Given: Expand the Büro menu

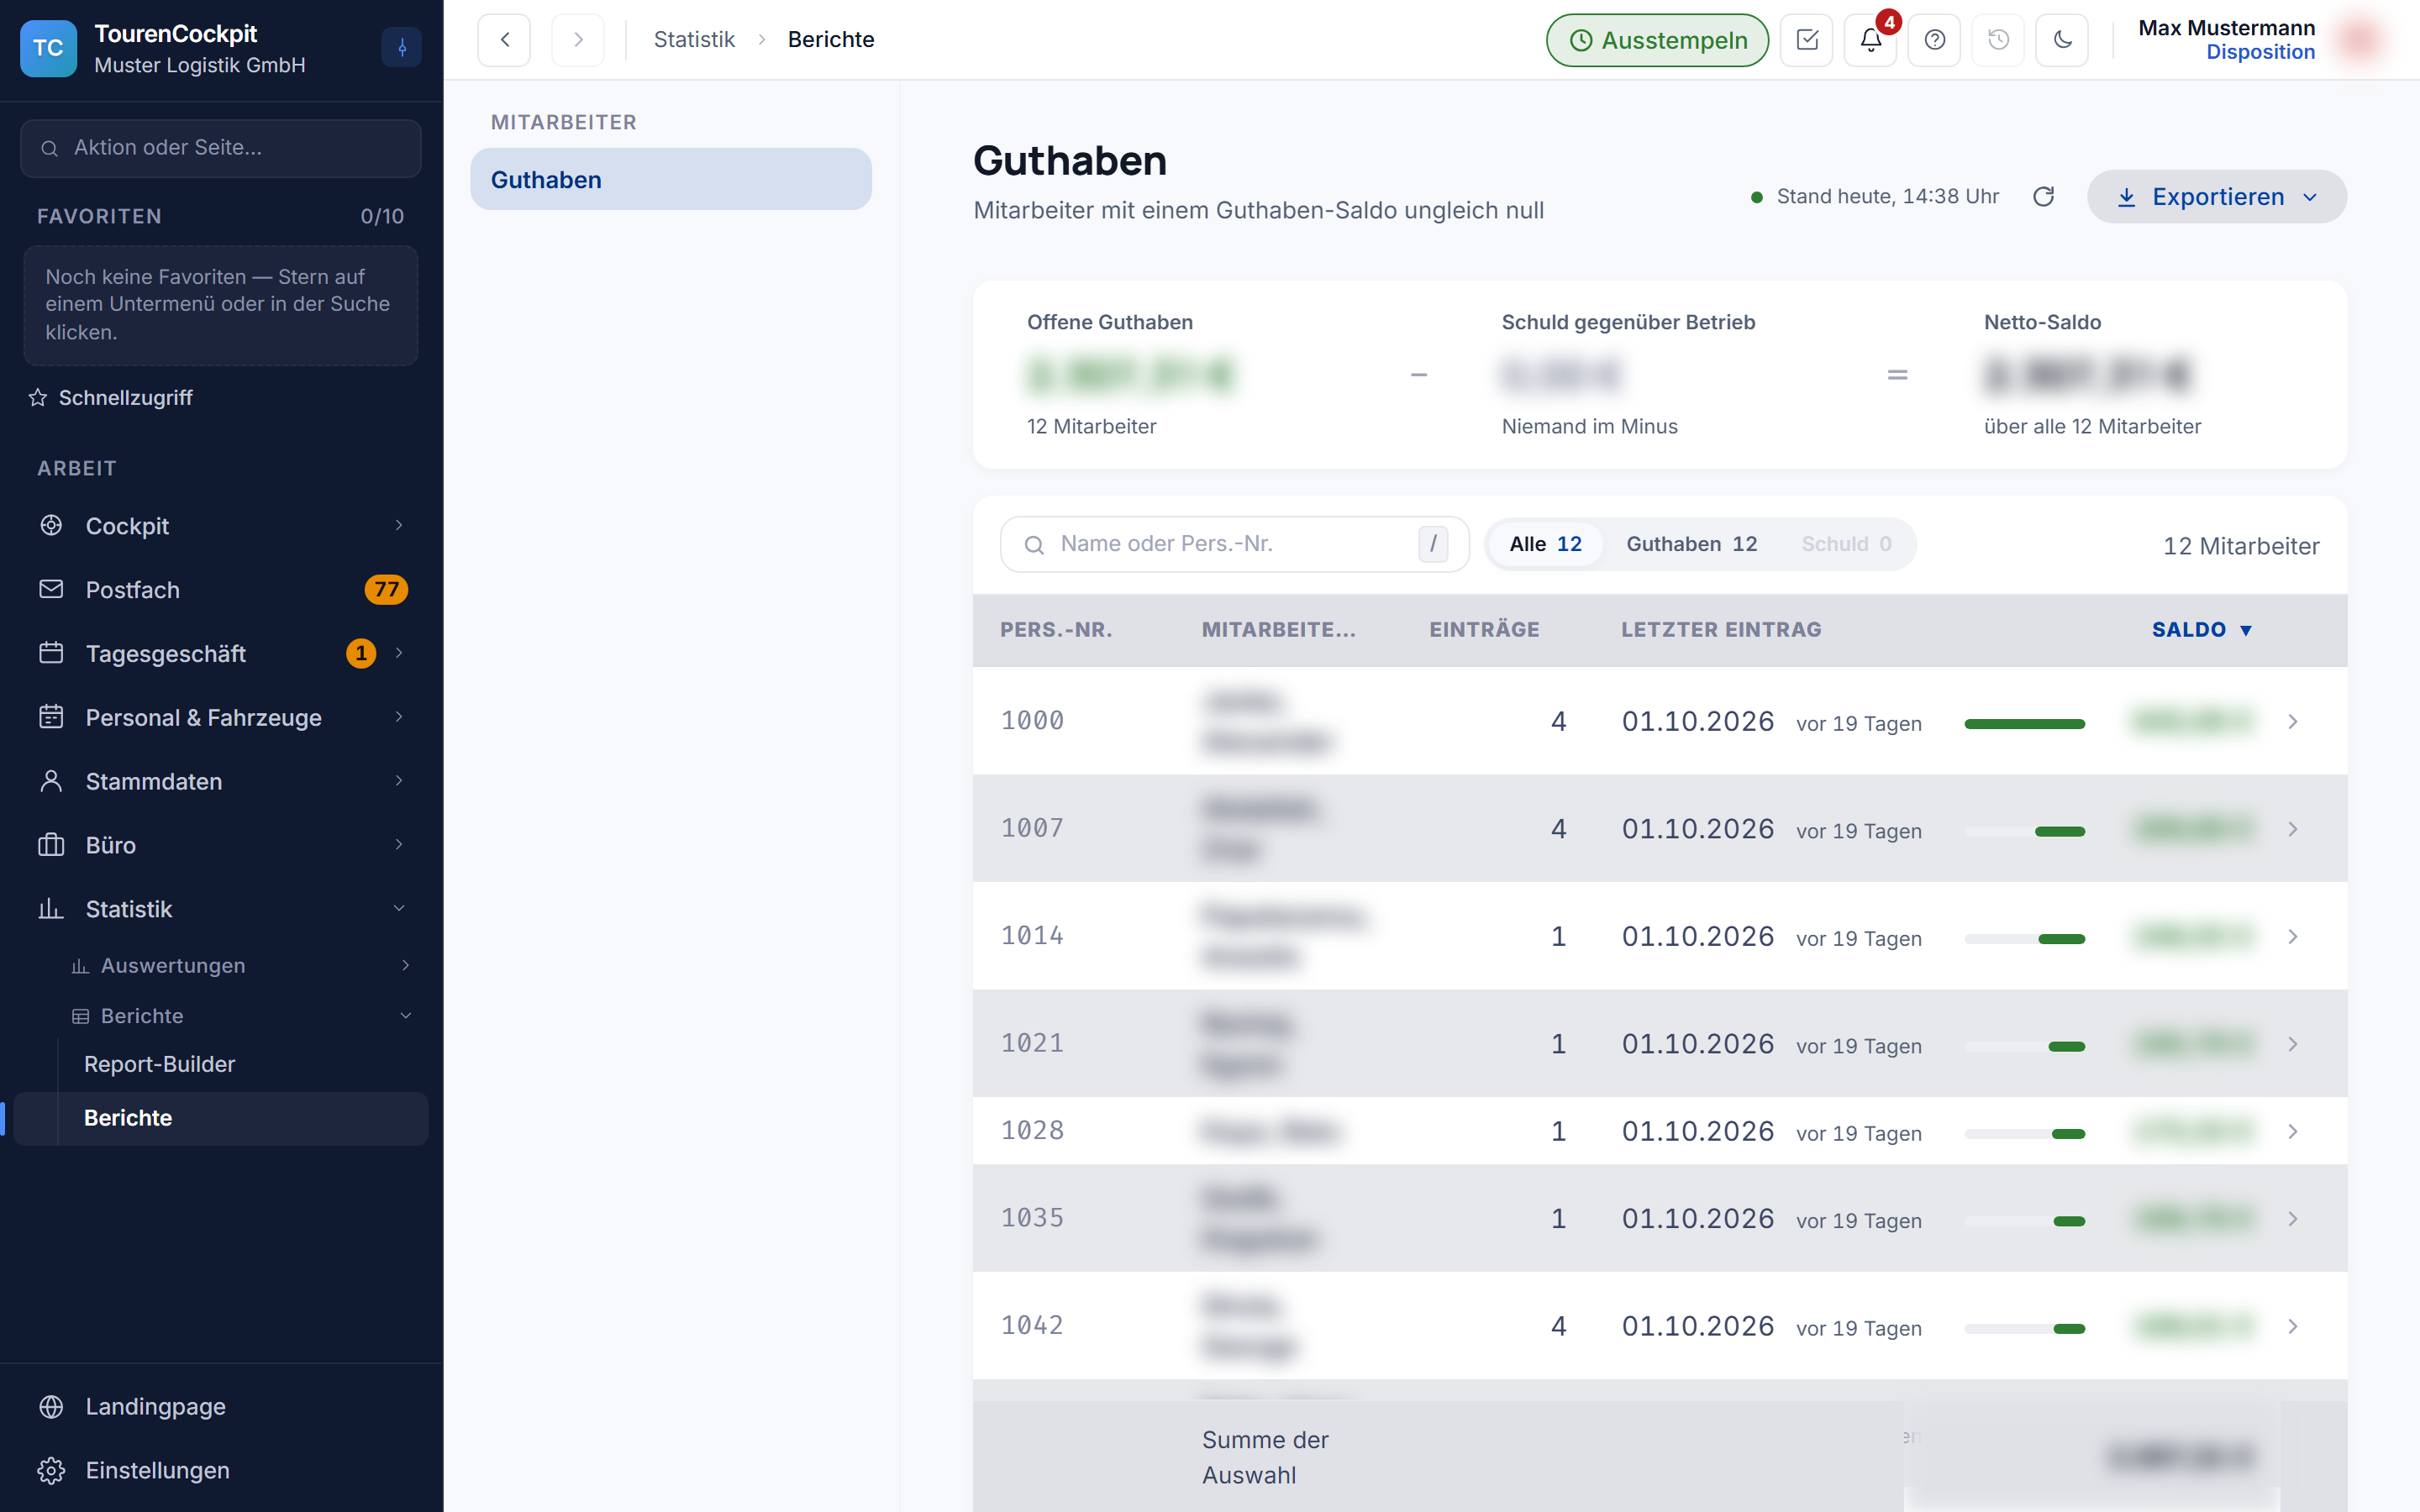Looking at the screenshot, I should pos(221,846).
